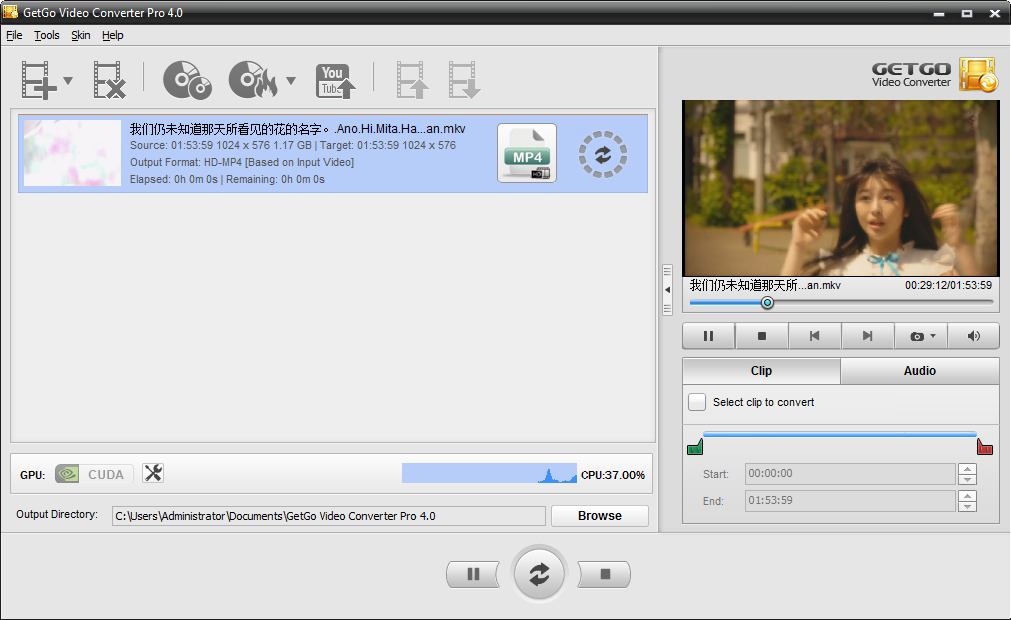
Task: Enable Select clip to convert checkbox
Action: [697, 402]
